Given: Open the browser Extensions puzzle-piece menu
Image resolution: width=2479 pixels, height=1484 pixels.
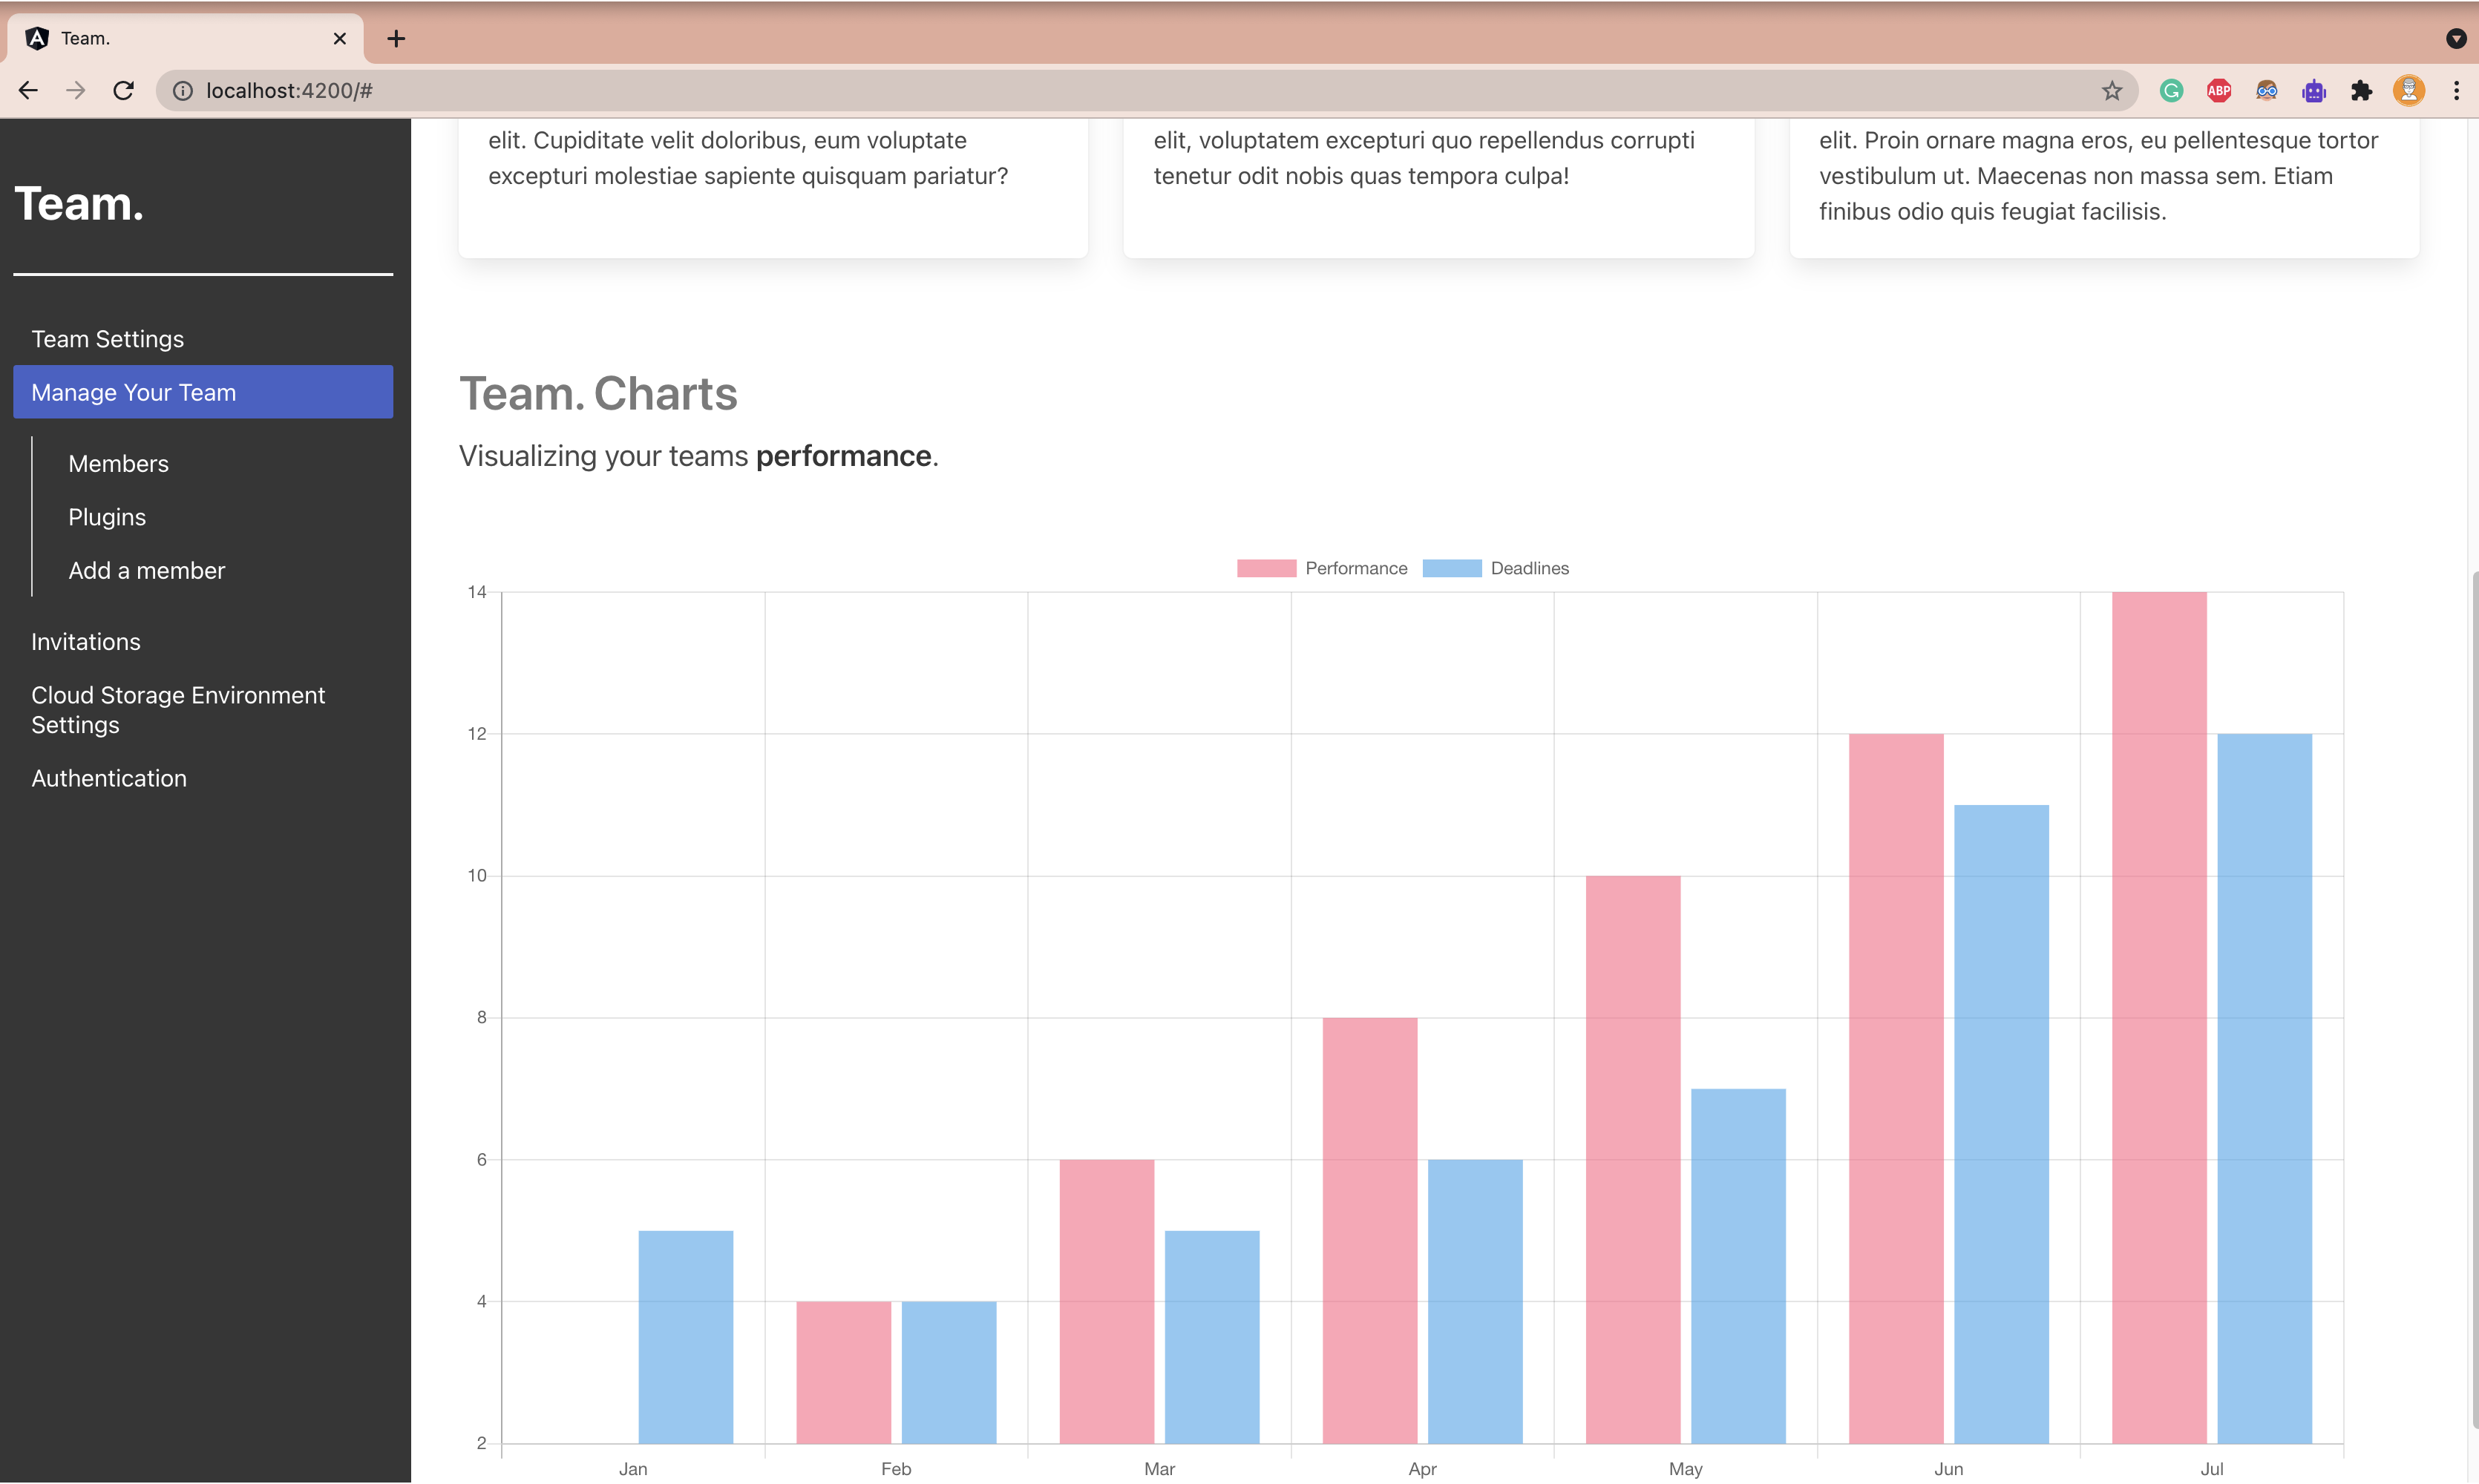Looking at the screenshot, I should (2362, 90).
